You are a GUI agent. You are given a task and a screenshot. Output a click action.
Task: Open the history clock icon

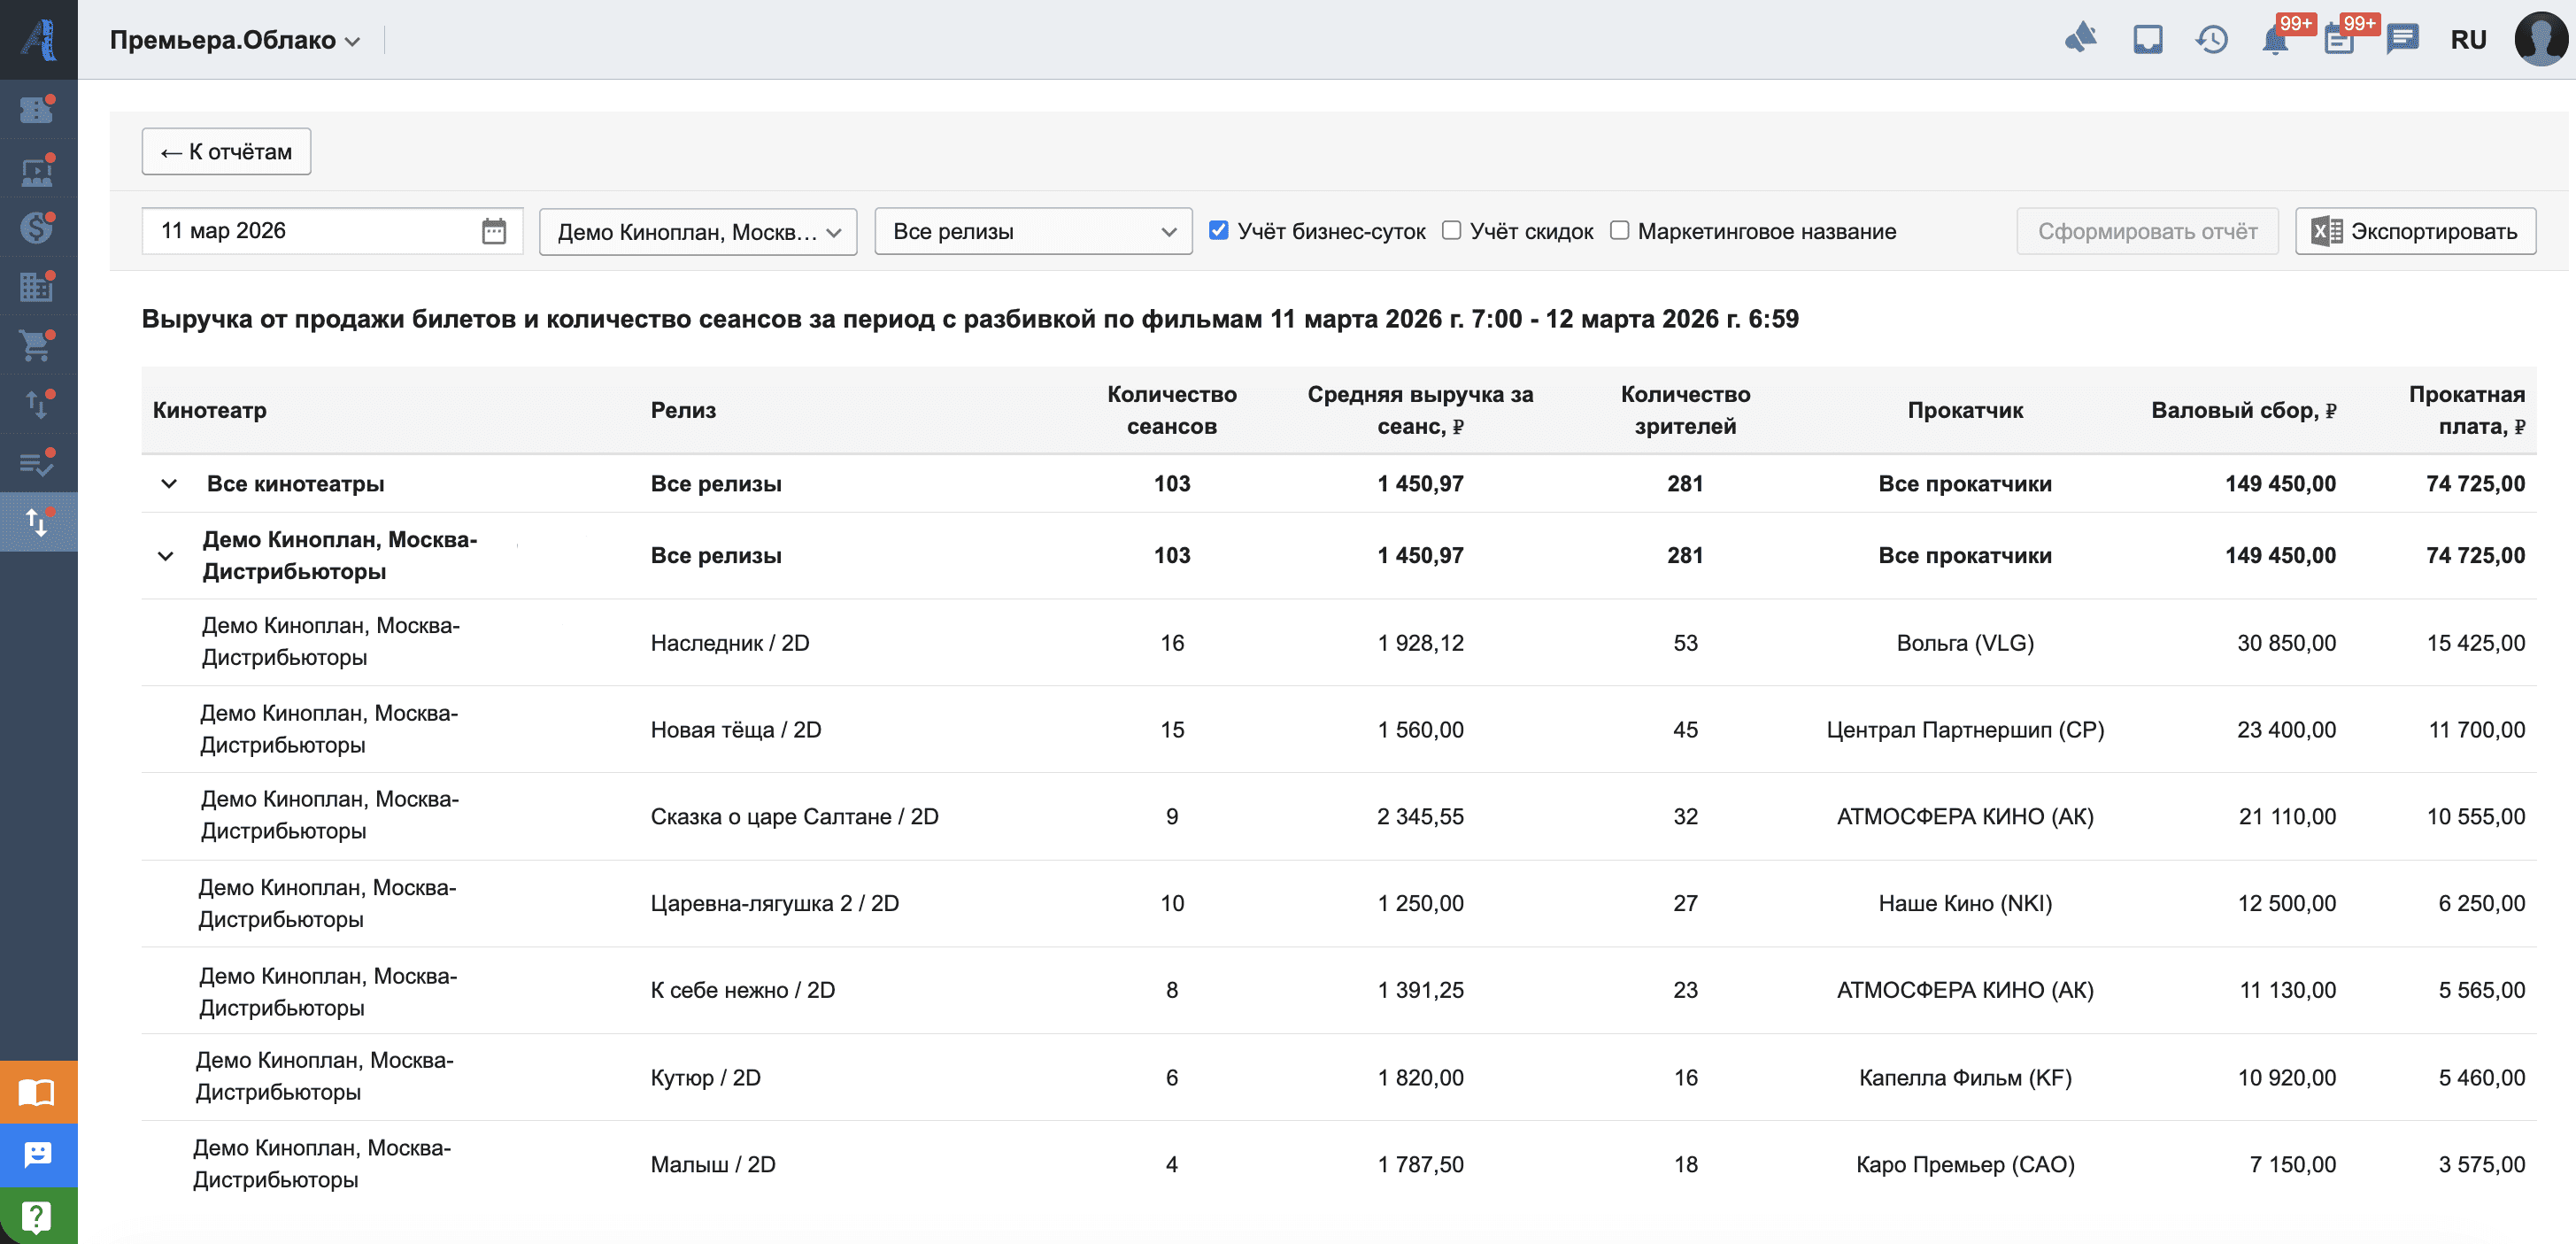tap(2211, 40)
